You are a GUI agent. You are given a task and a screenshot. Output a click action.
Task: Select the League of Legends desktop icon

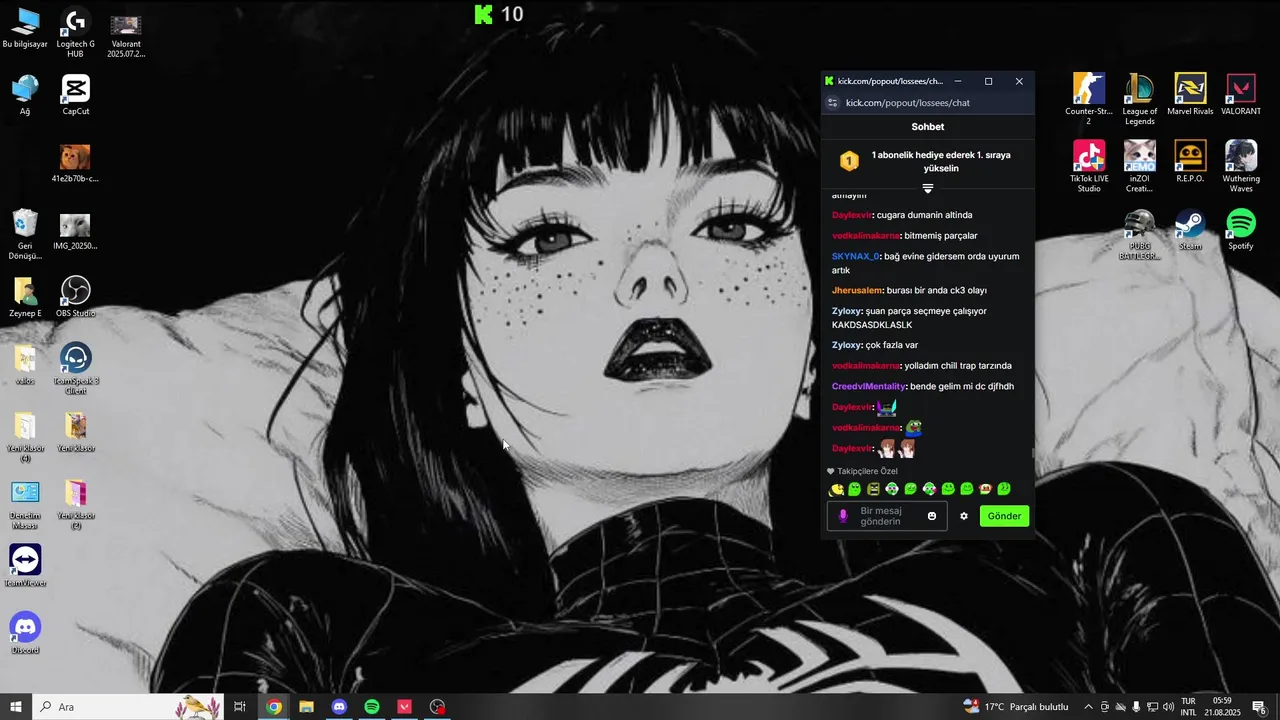(x=1139, y=98)
